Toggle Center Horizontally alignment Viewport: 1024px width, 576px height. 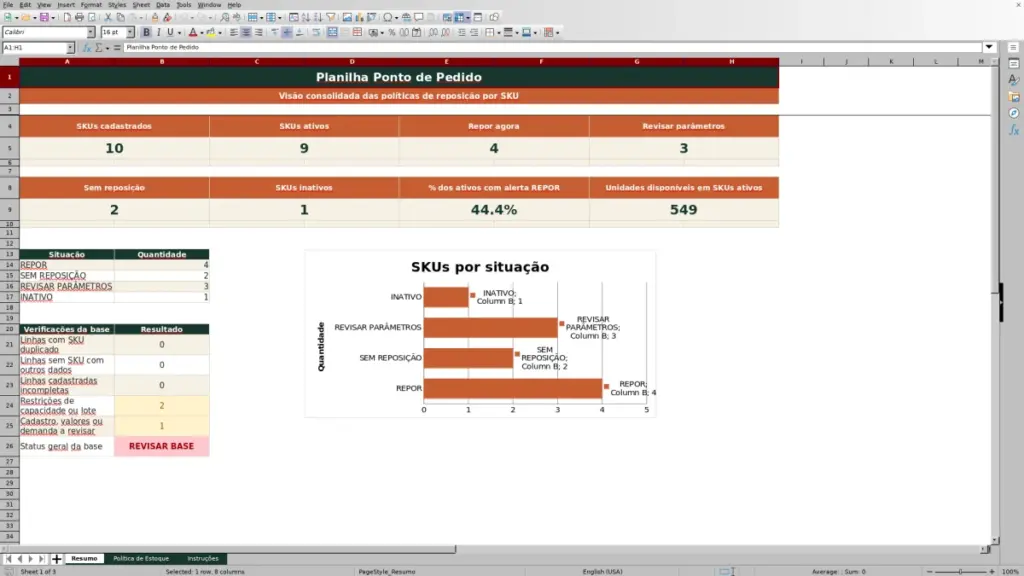(246, 33)
